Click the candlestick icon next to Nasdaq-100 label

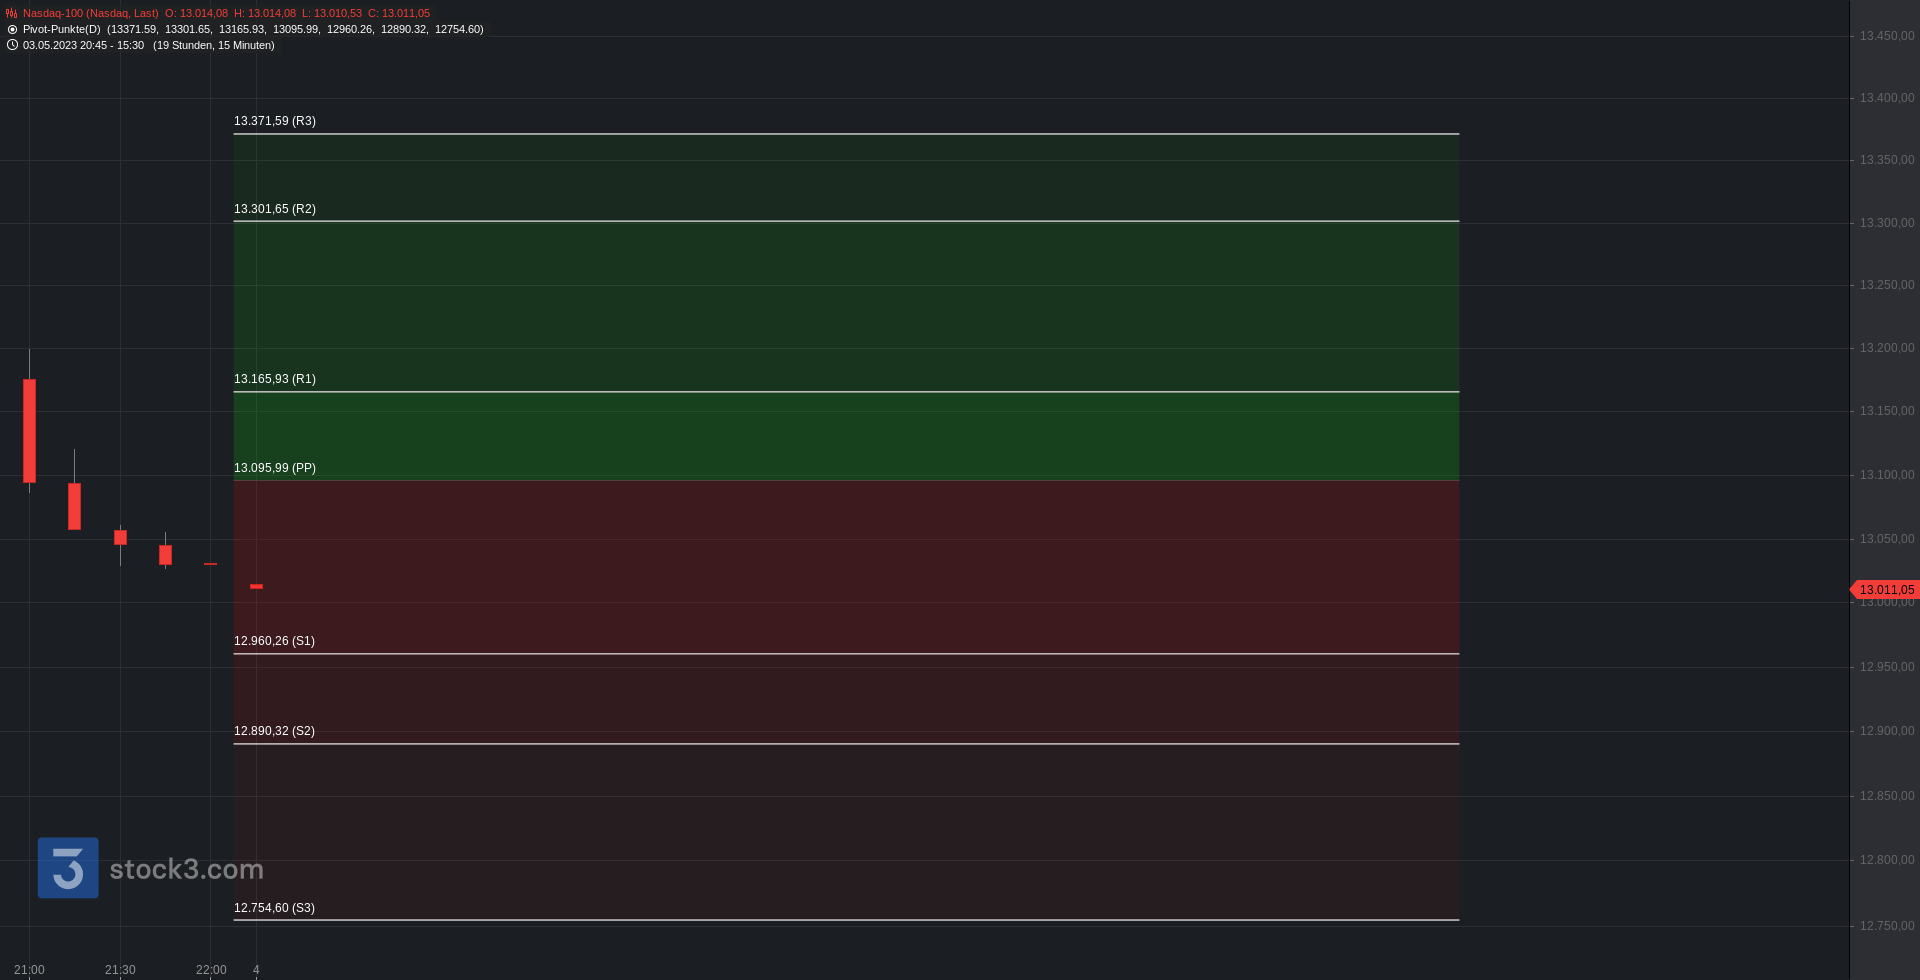coord(12,13)
